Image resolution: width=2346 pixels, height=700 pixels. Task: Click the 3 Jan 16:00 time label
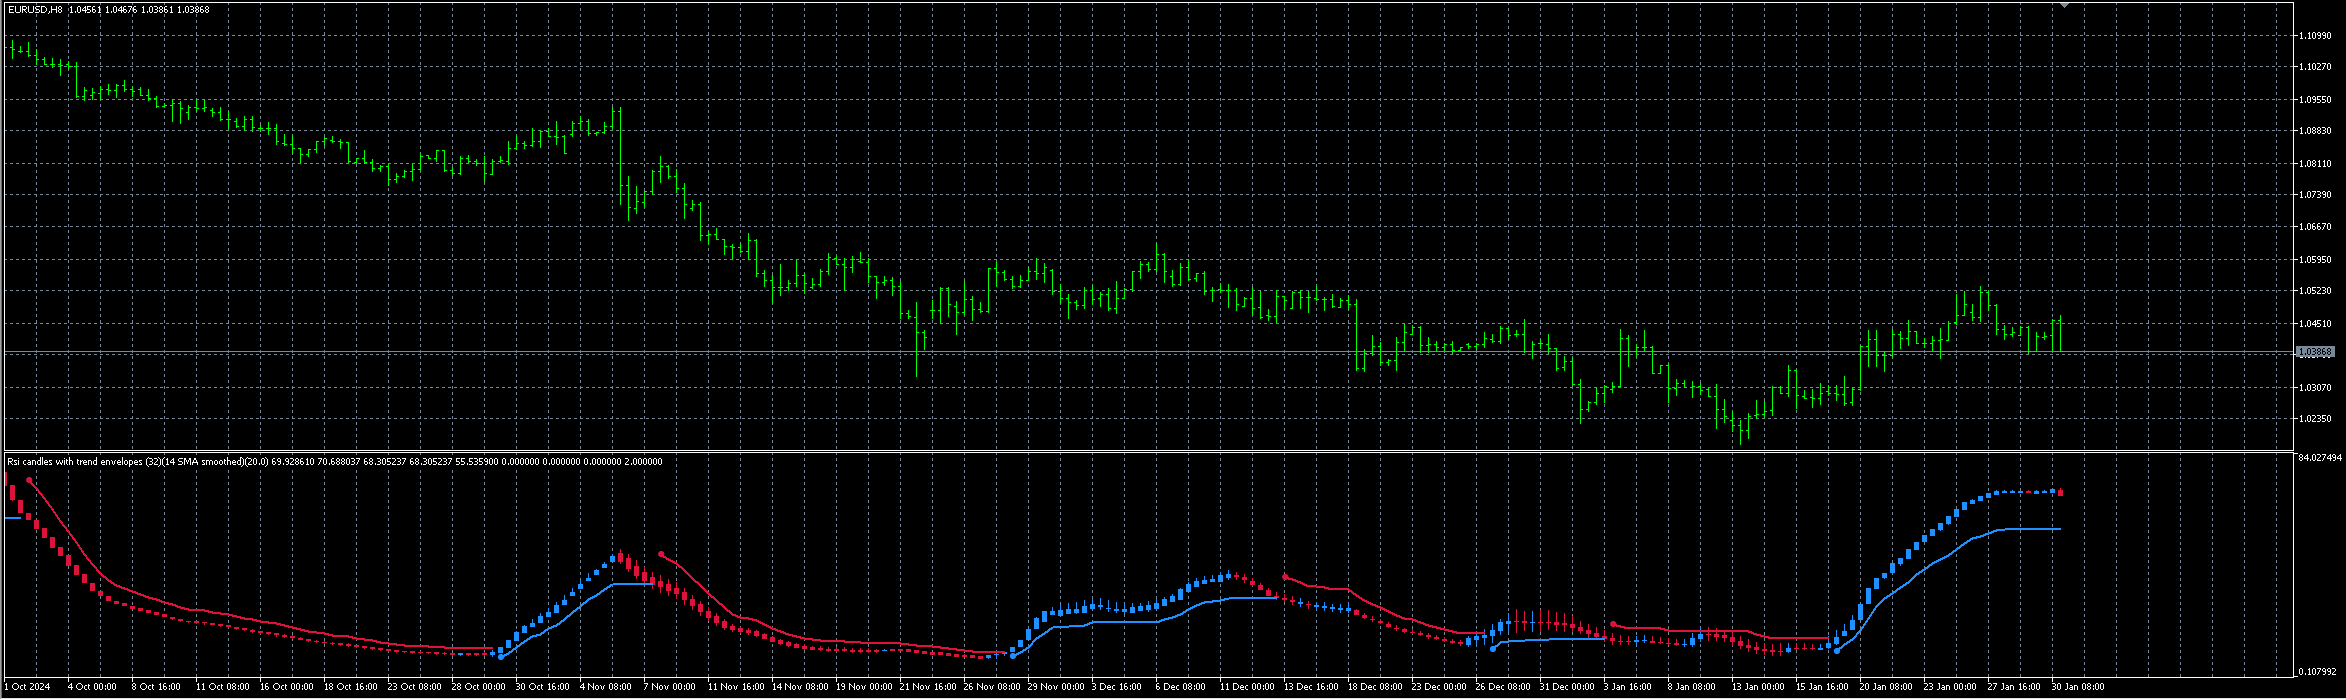pos(1628,687)
